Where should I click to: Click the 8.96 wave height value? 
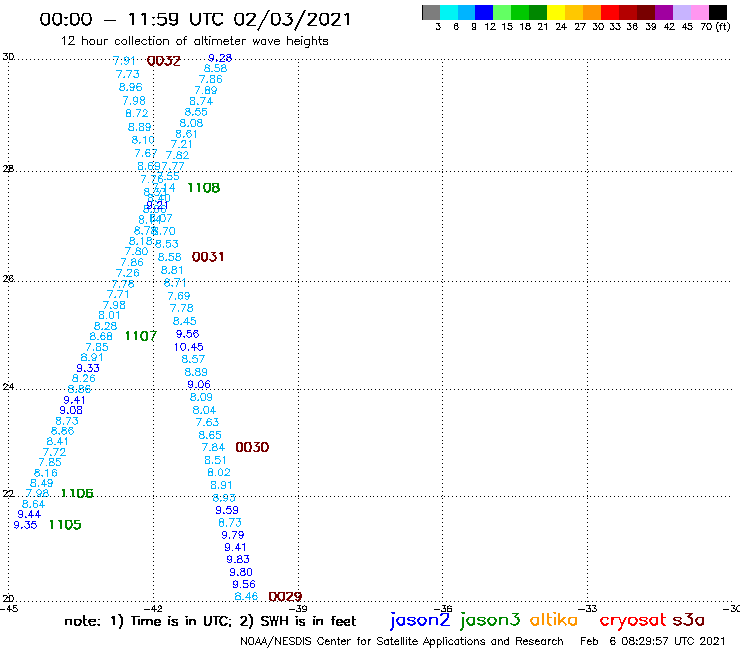(130, 87)
